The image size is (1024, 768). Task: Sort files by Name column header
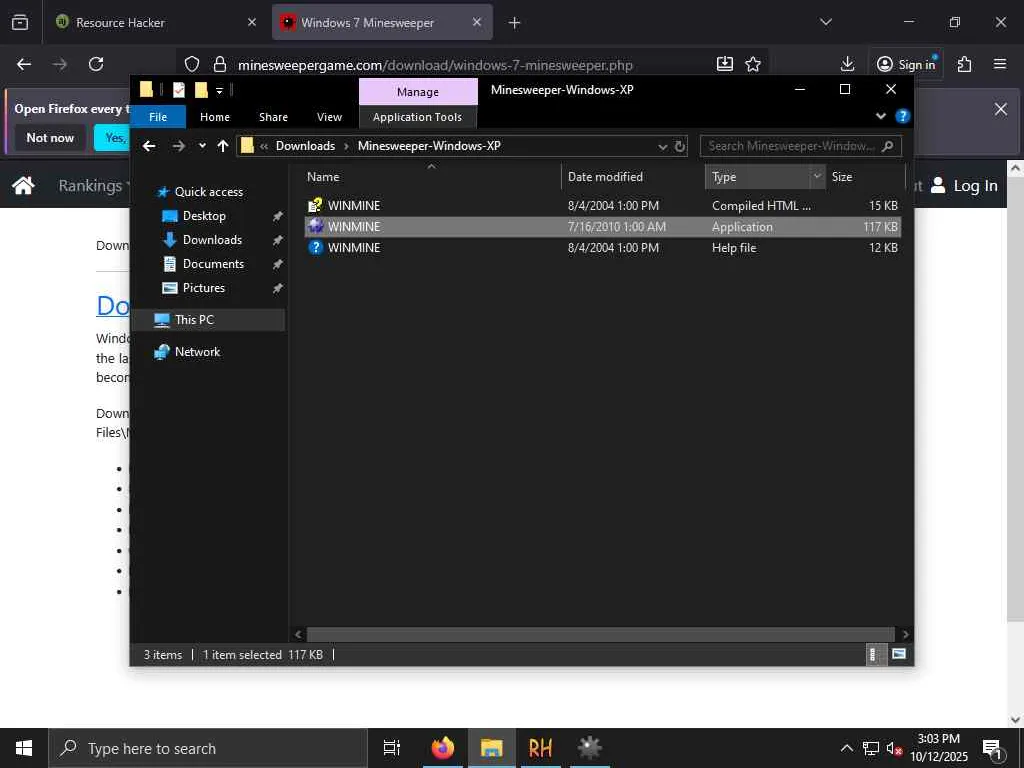tap(431, 177)
